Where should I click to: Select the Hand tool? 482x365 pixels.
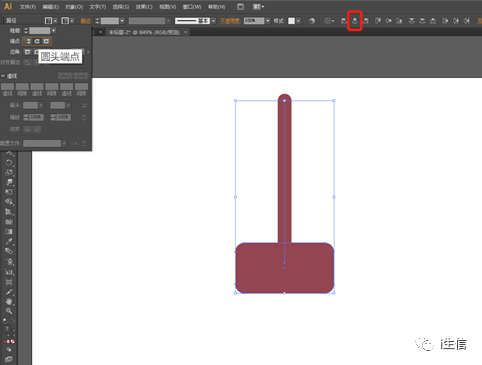pyautogui.click(x=9, y=301)
